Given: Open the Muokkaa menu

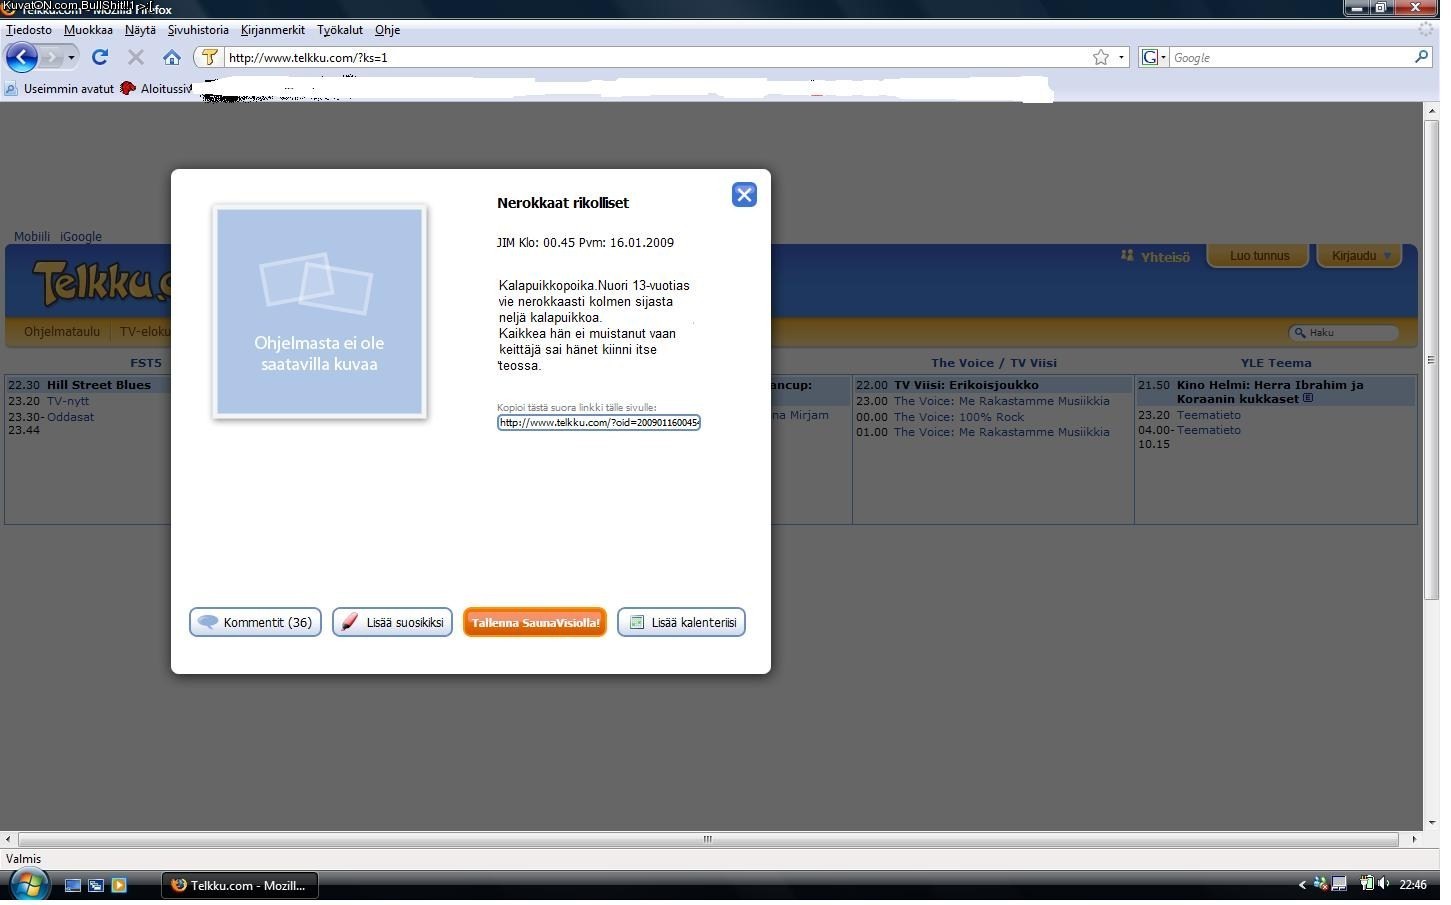Looking at the screenshot, I should (x=88, y=30).
